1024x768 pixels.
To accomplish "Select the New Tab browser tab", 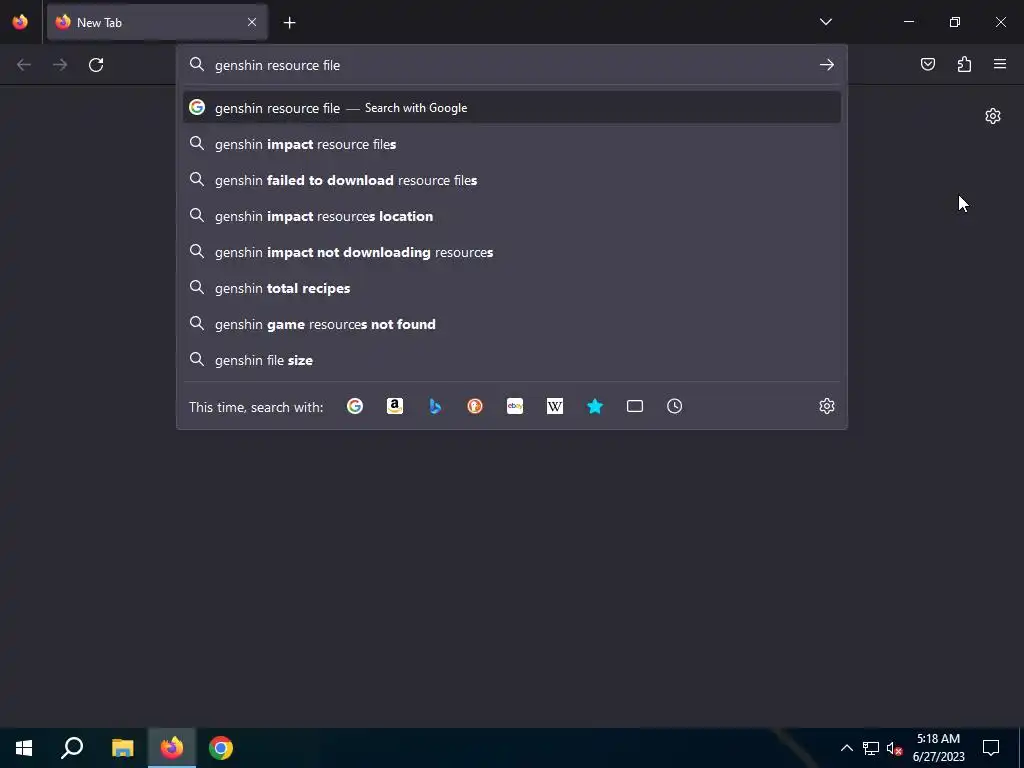I will click(x=157, y=22).
